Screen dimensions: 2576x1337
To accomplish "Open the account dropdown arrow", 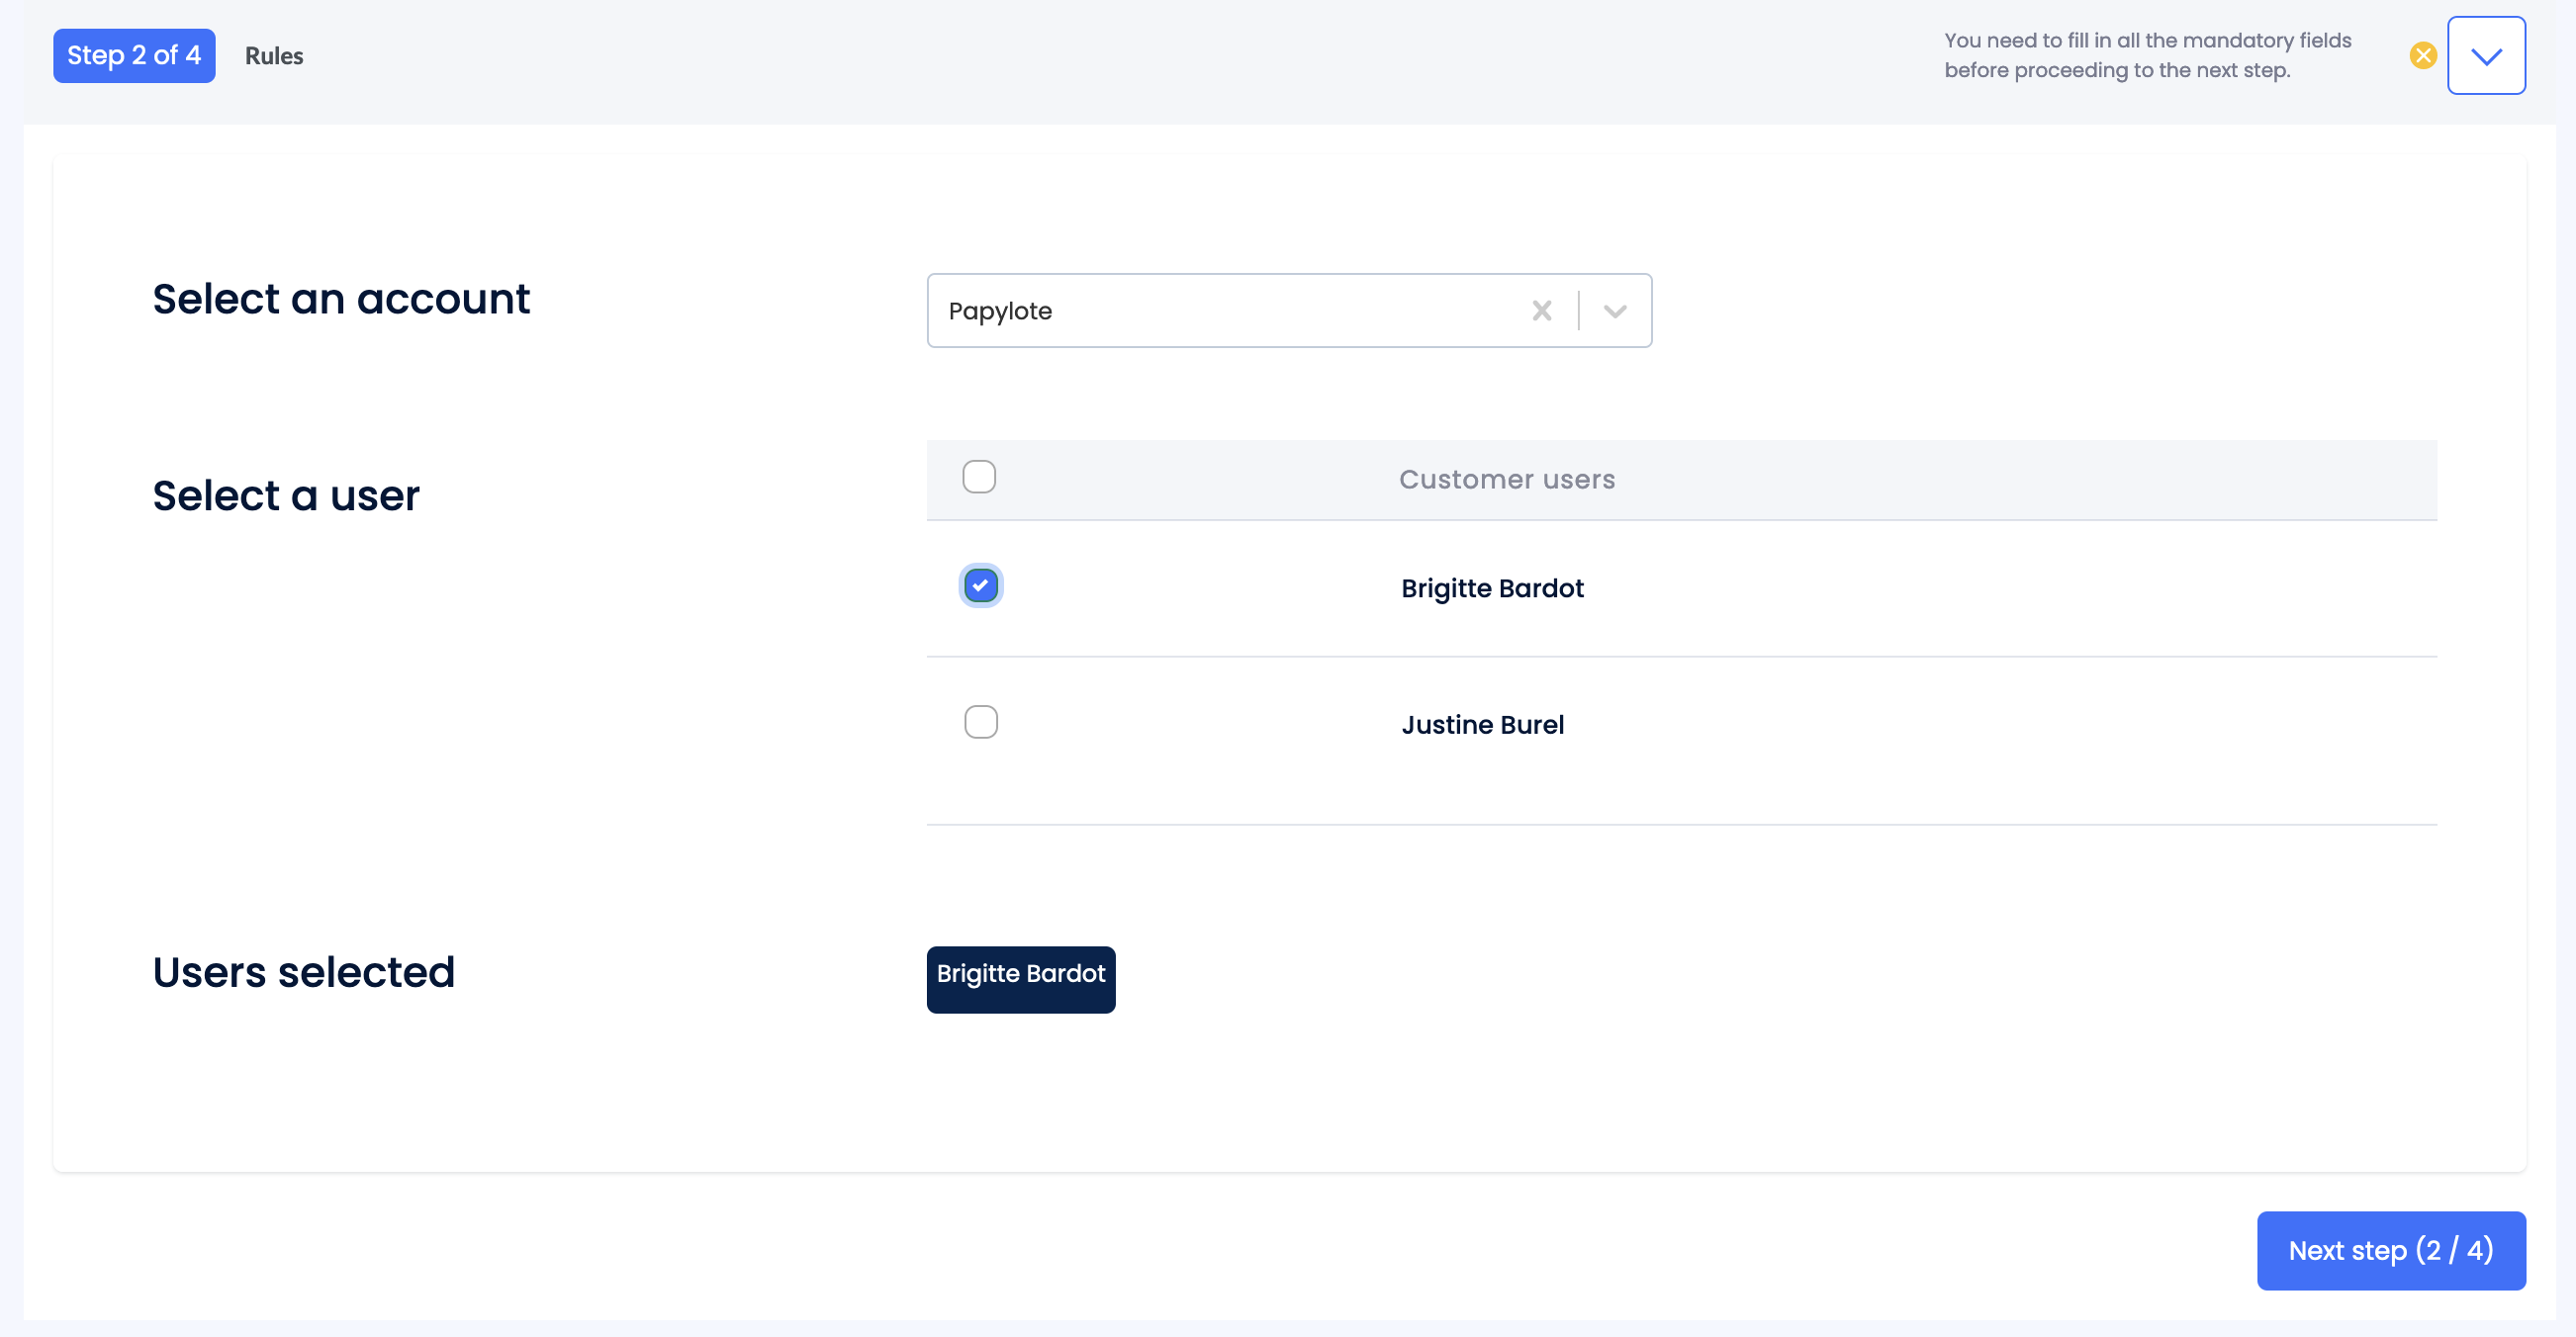I will [x=1614, y=311].
